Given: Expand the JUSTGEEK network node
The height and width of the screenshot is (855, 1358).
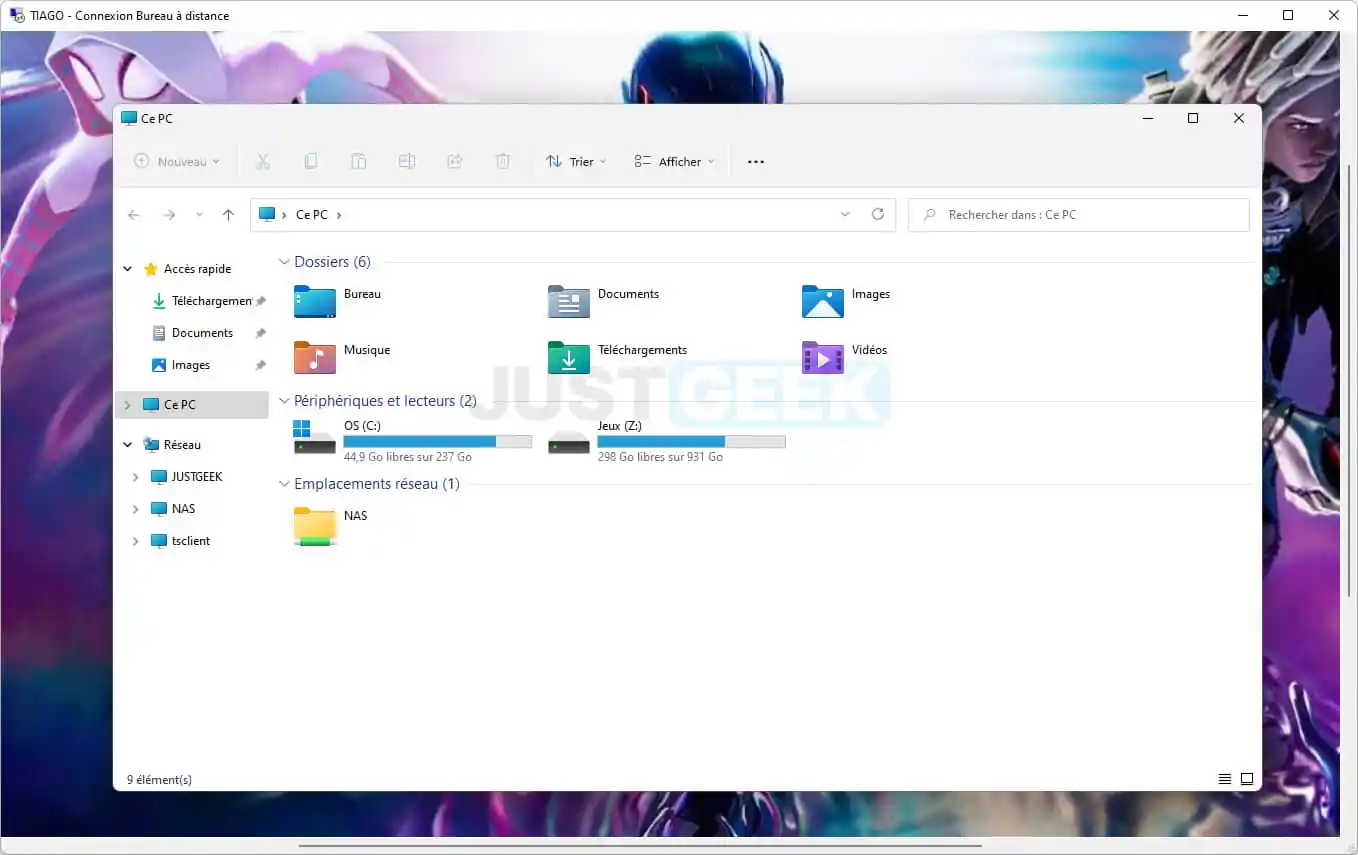Looking at the screenshot, I should (136, 477).
